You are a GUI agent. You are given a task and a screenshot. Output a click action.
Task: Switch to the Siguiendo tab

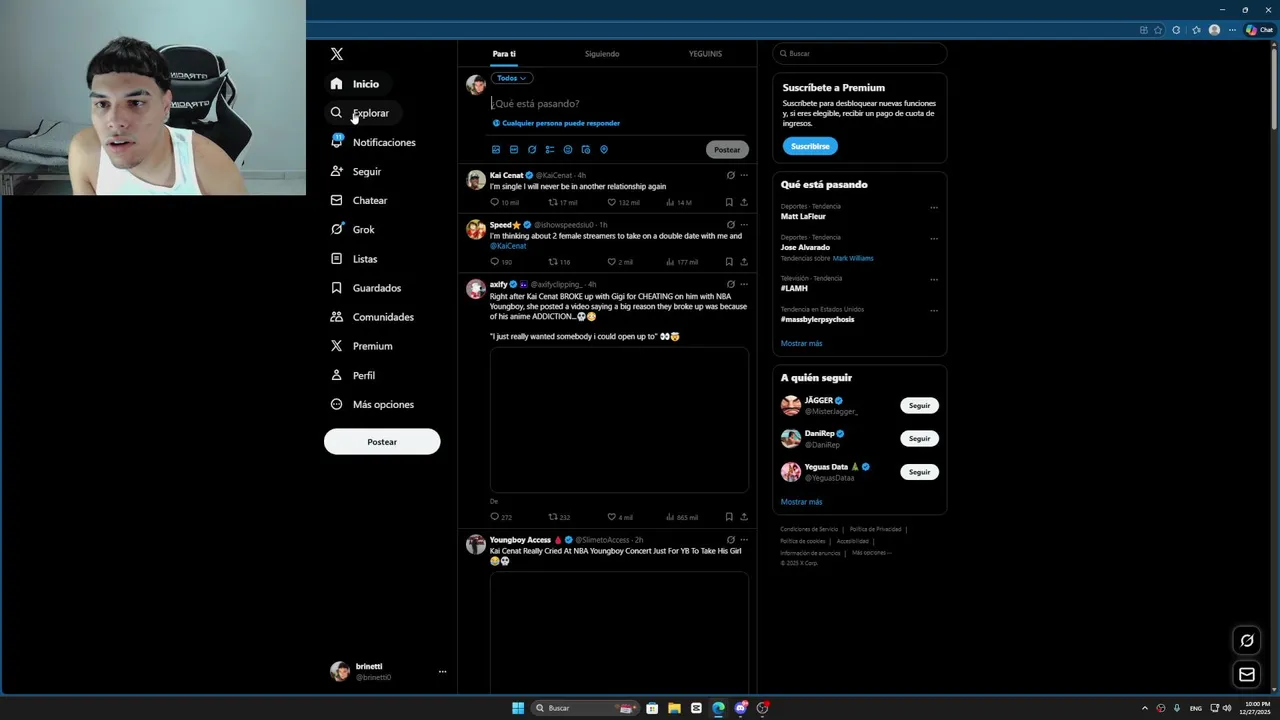click(x=602, y=54)
